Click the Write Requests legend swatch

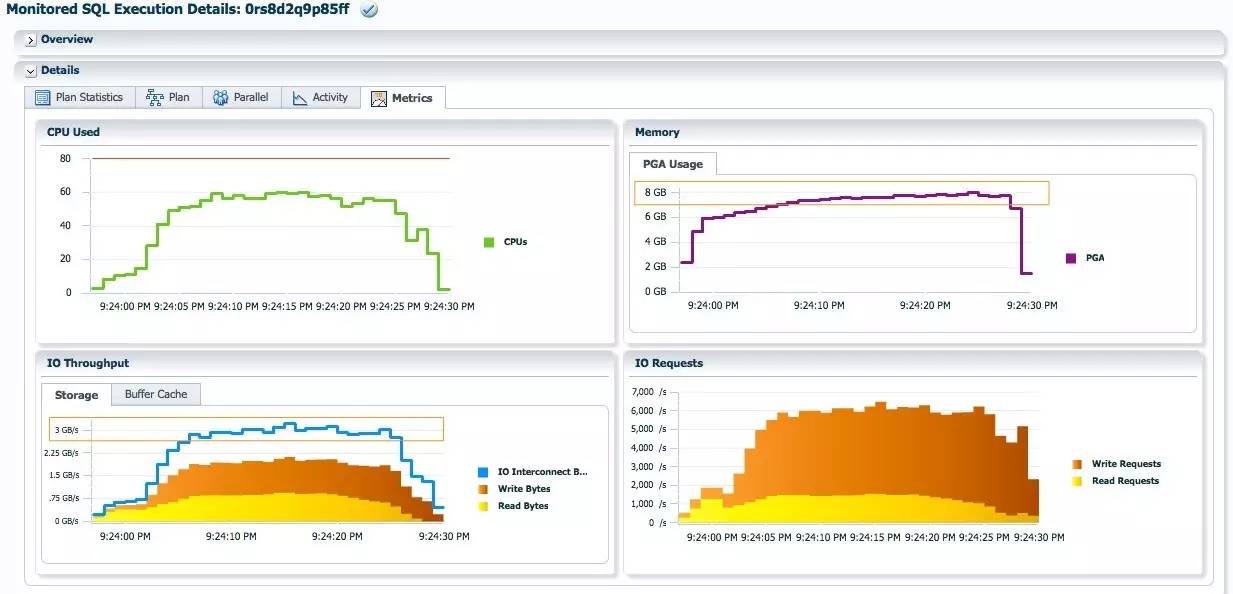click(1077, 464)
